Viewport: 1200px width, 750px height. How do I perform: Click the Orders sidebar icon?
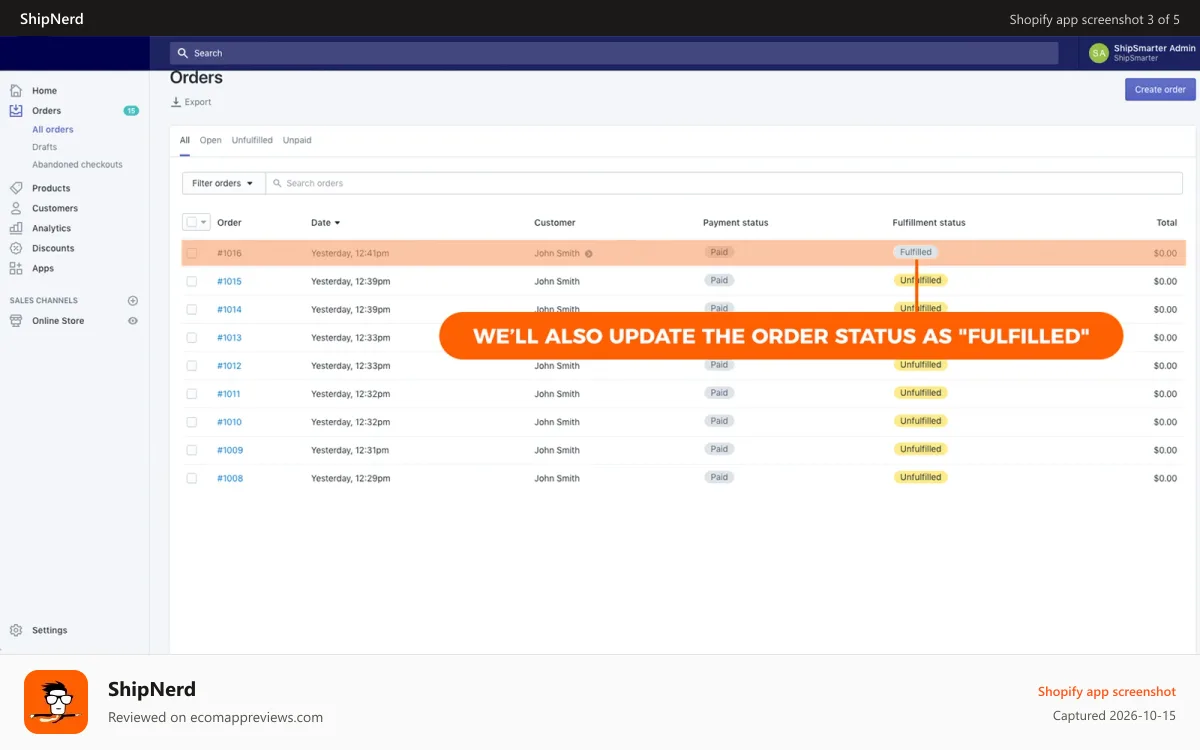coord(16,111)
